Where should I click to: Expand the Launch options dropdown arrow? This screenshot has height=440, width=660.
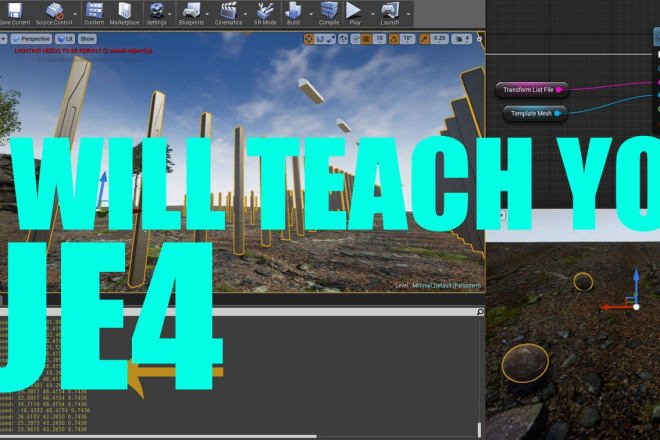[408, 14]
